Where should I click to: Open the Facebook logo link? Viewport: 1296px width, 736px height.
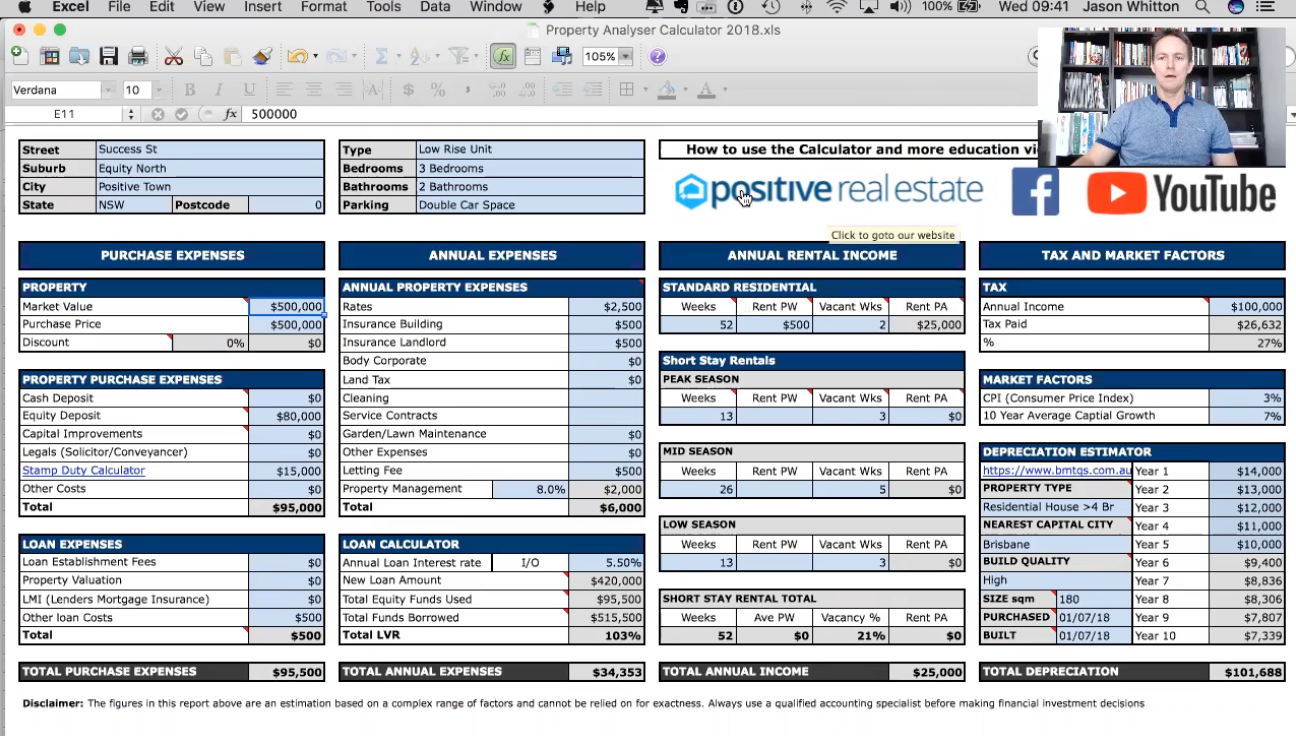(x=1035, y=191)
